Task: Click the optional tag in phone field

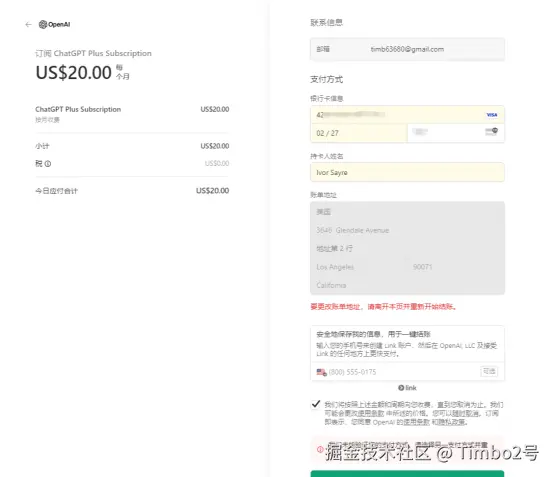Action: [x=489, y=371]
